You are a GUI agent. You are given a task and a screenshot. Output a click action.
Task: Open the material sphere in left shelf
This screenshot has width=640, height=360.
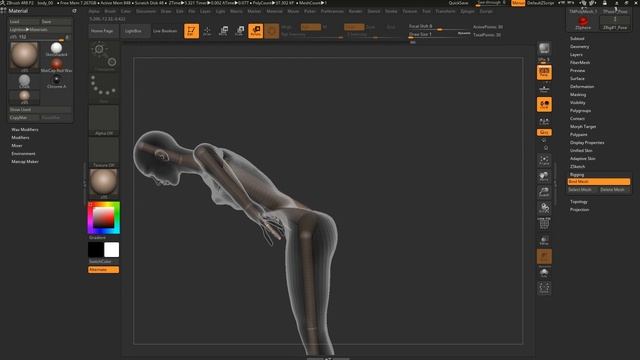tap(104, 184)
